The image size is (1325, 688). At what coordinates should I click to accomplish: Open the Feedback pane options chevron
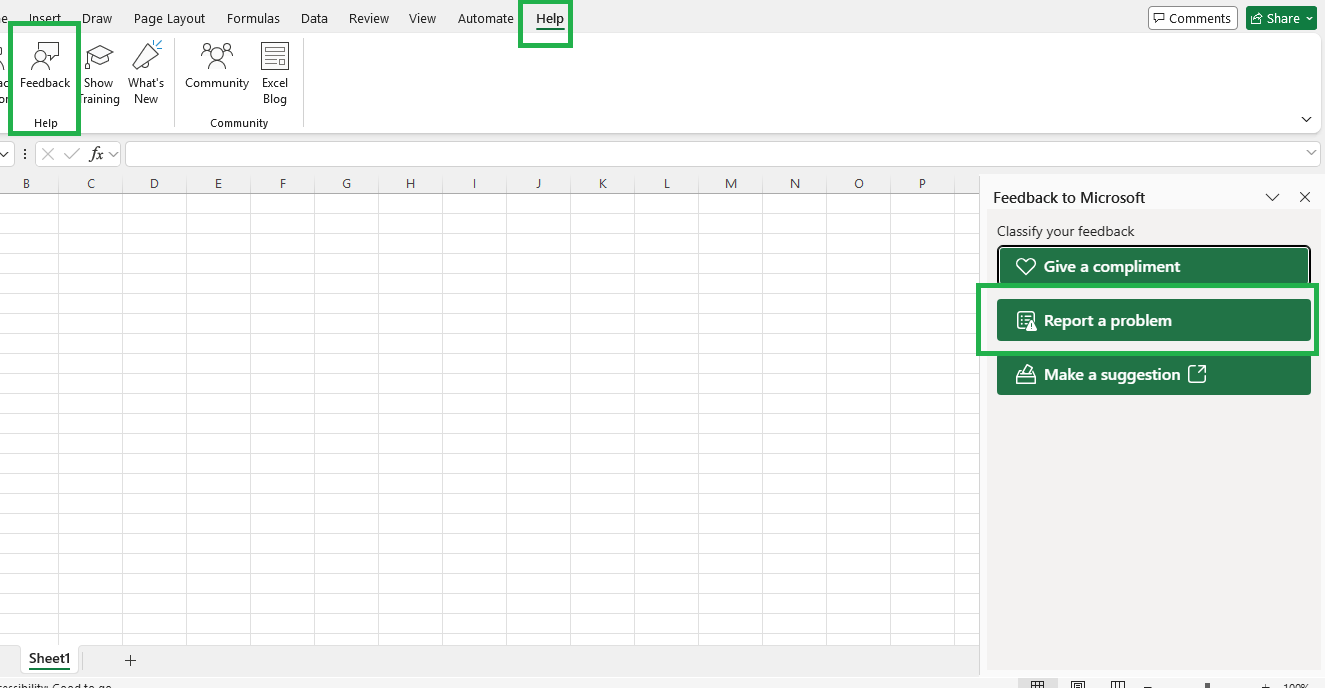[1273, 197]
